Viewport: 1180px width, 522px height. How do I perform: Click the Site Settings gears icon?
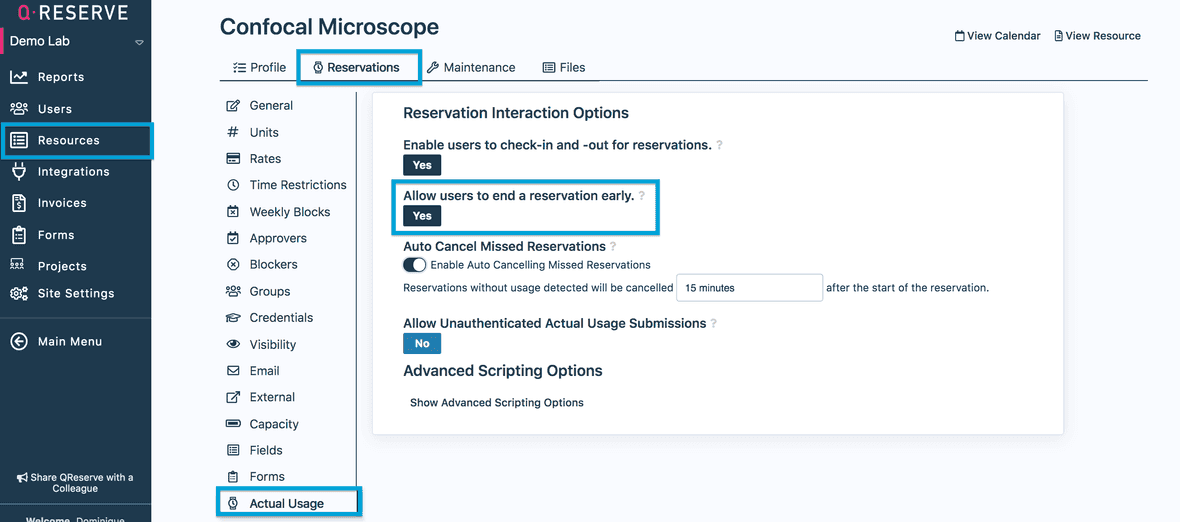point(19,294)
